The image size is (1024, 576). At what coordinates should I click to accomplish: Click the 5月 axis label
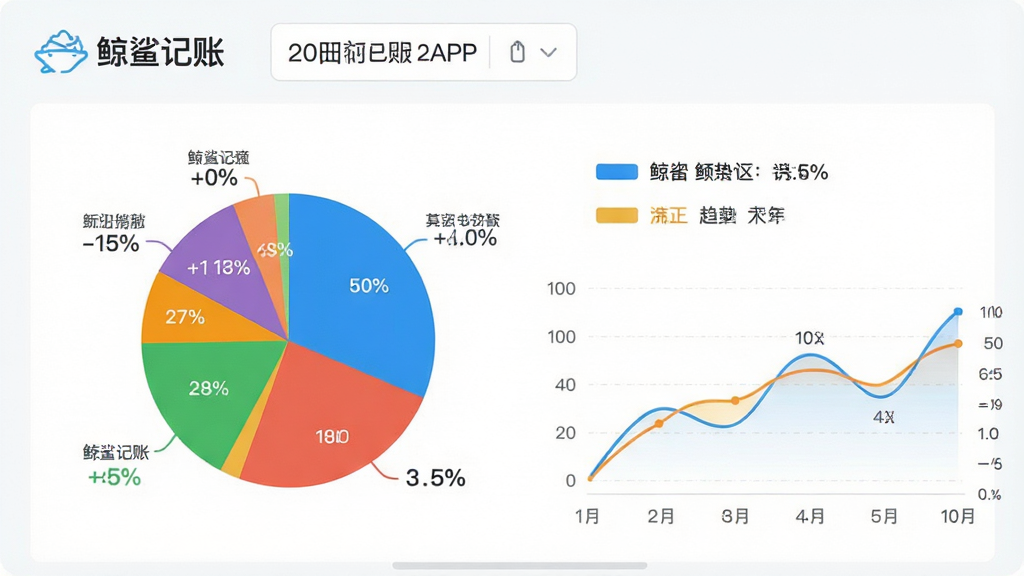(884, 517)
